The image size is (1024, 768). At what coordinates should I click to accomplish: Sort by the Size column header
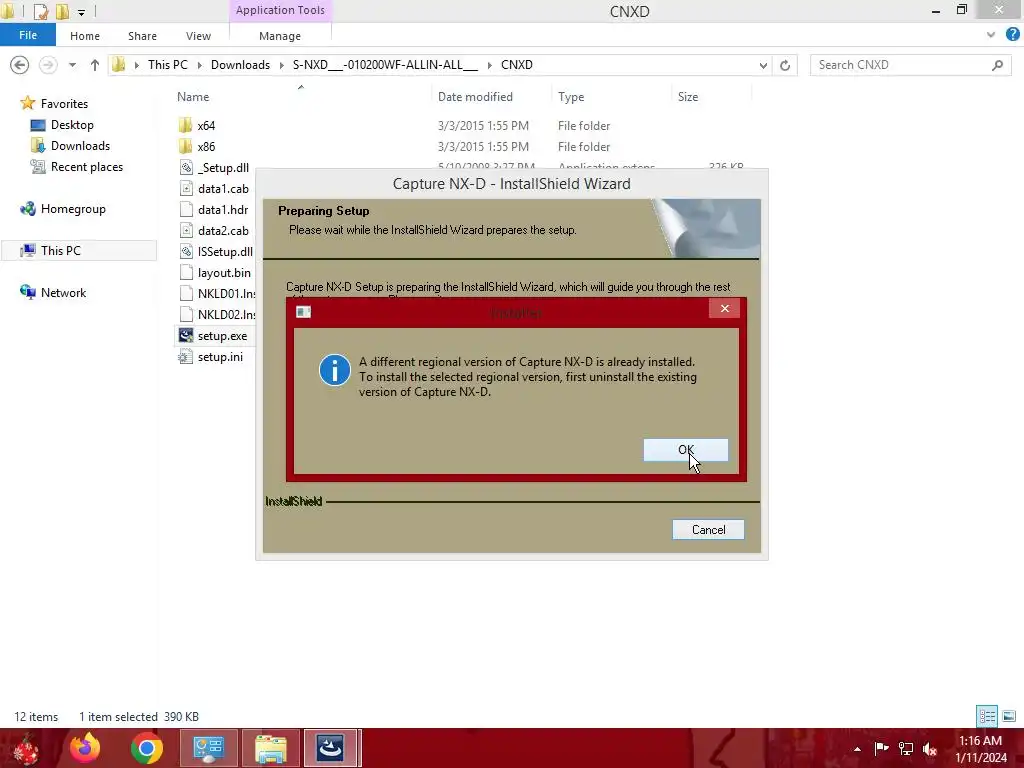pyautogui.click(x=688, y=97)
